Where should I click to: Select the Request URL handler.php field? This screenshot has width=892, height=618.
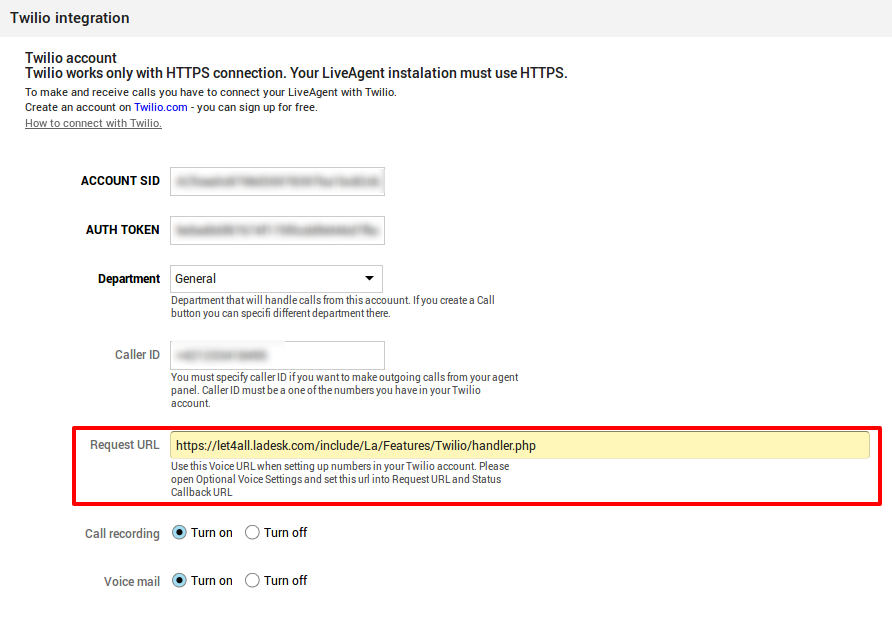coord(519,446)
